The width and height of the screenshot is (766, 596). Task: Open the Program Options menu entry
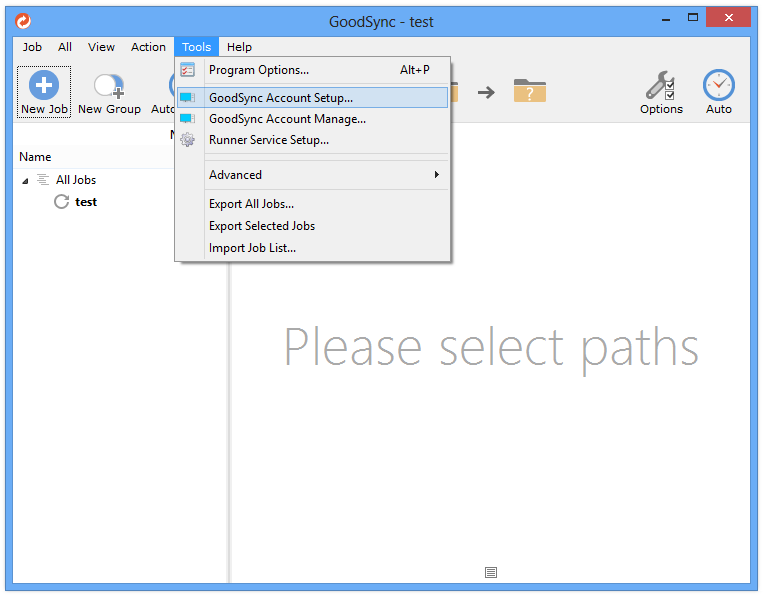coord(259,70)
